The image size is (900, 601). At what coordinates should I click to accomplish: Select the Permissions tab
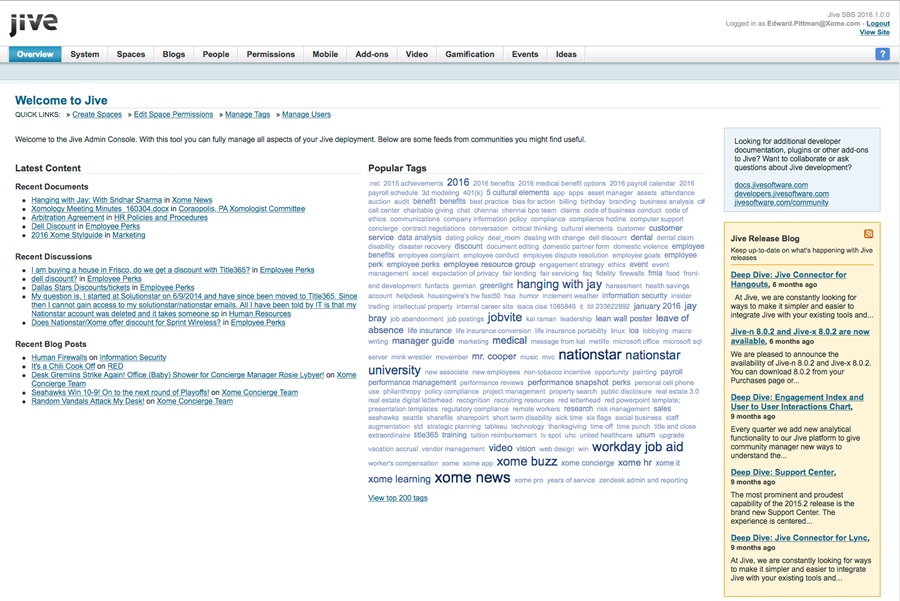[271, 54]
